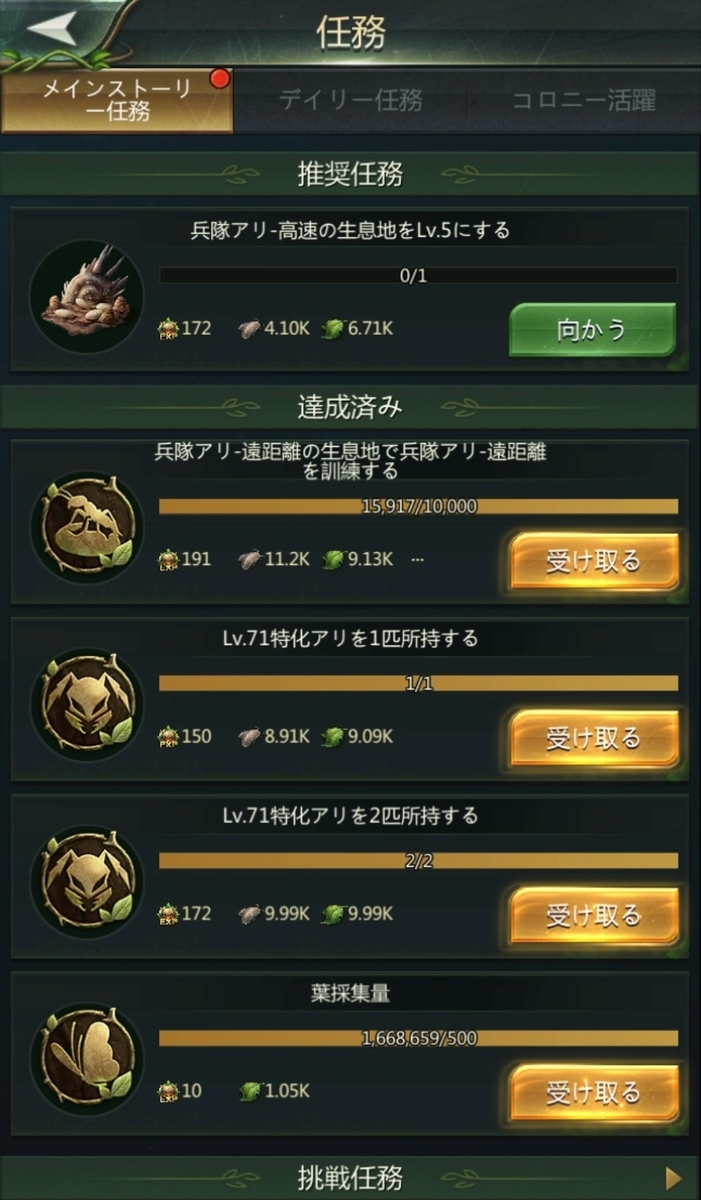Open the コロニー活躍 tab

click(584, 100)
